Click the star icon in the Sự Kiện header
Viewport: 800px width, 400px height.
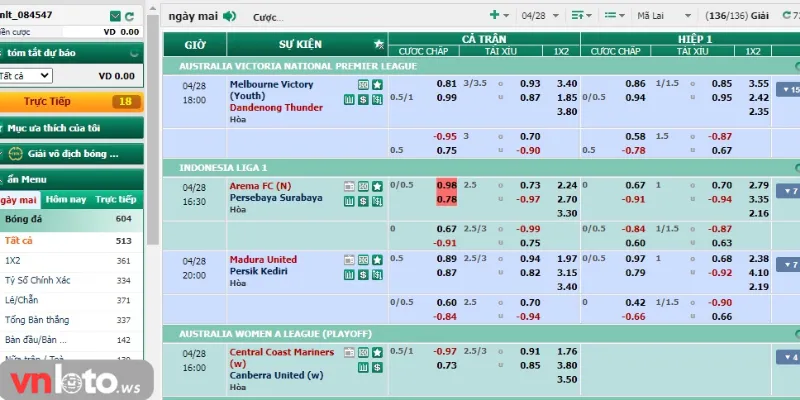pos(377,44)
